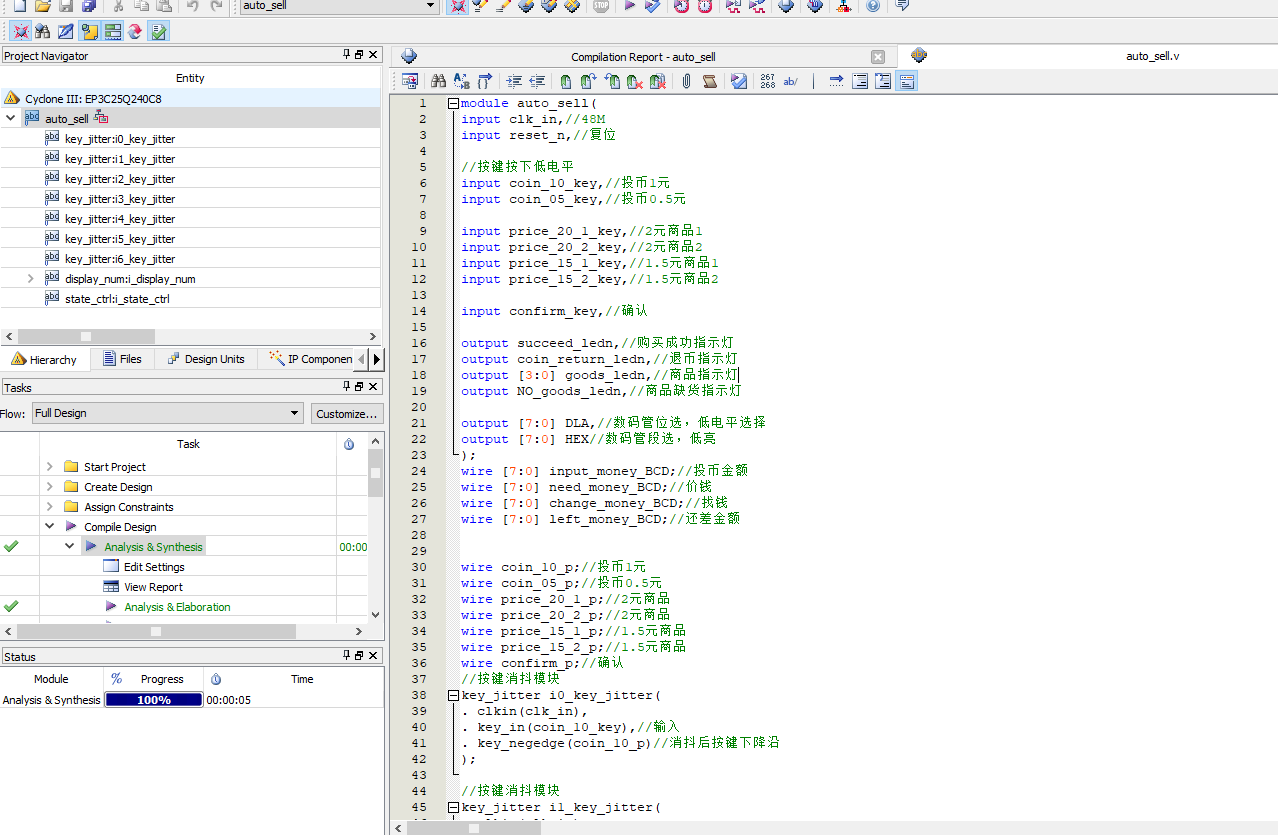Viewport: 1278px width, 835px height.
Task: Toggle the green-and-blue list window icon
Action: pyautogui.click(x=112, y=32)
